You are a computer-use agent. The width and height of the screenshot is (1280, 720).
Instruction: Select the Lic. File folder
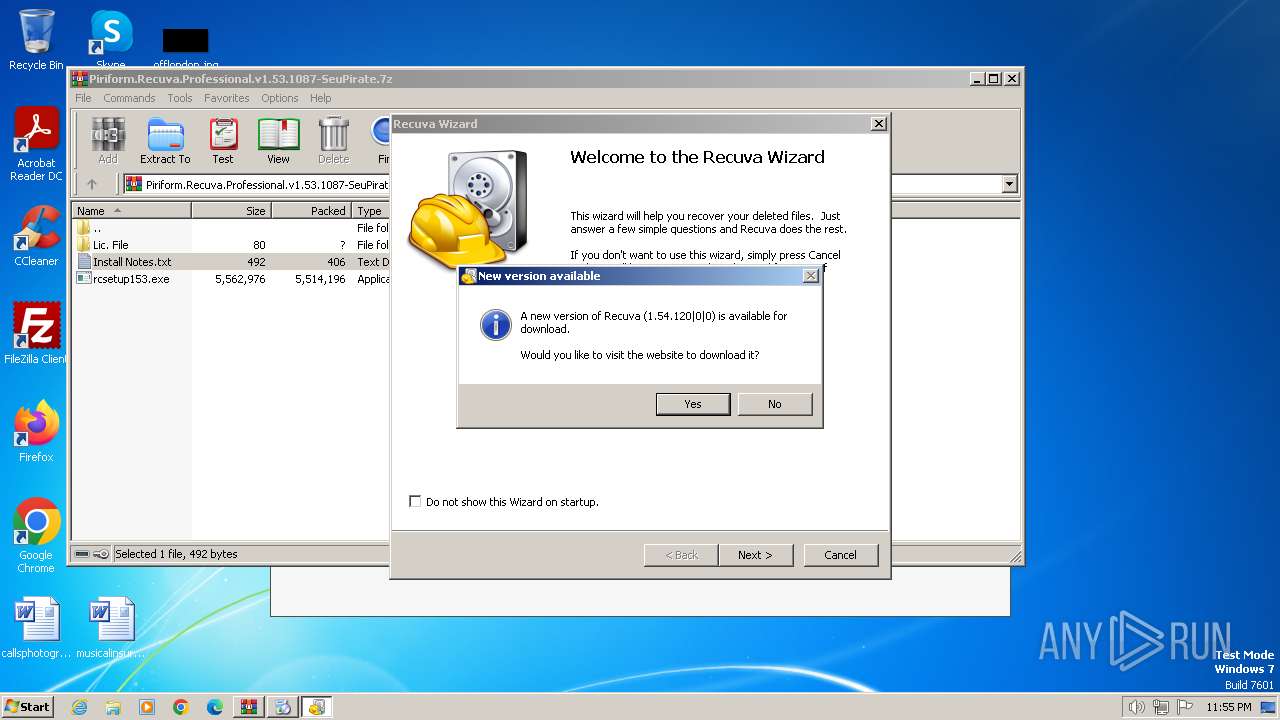(231, 245)
